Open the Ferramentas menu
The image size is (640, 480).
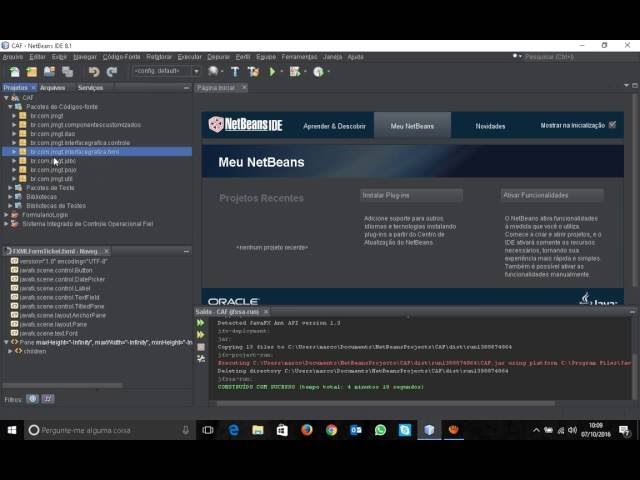click(299, 57)
